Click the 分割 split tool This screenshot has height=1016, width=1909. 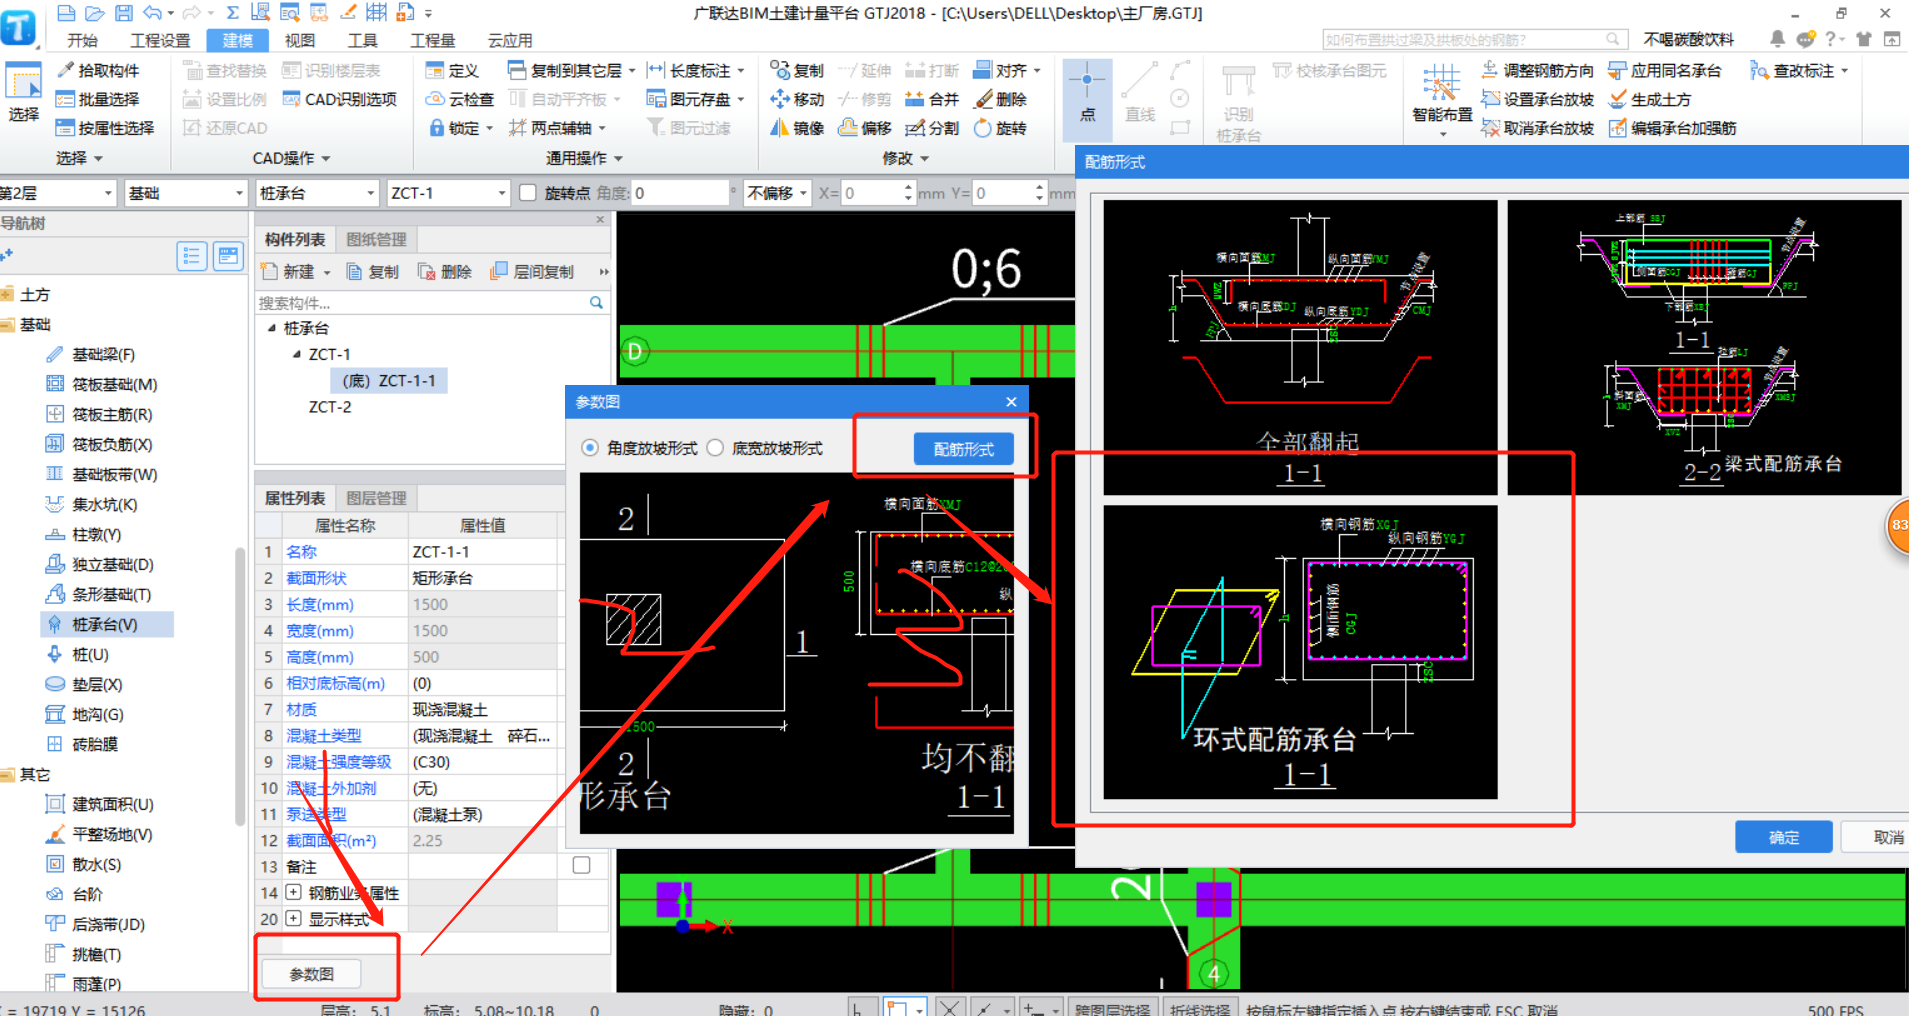click(932, 128)
